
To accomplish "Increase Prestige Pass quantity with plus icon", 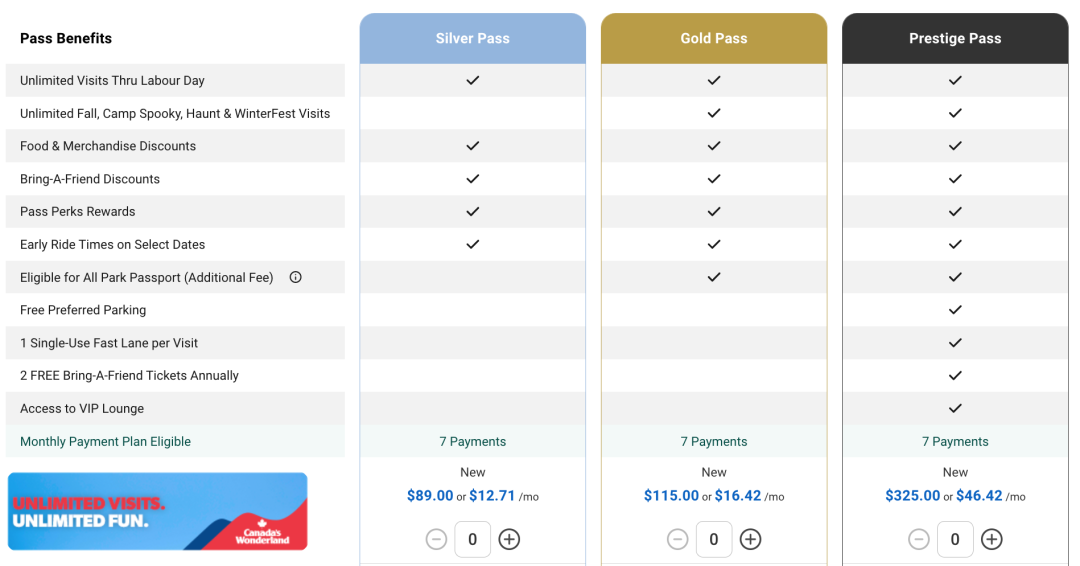I will pyautogui.click(x=991, y=539).
